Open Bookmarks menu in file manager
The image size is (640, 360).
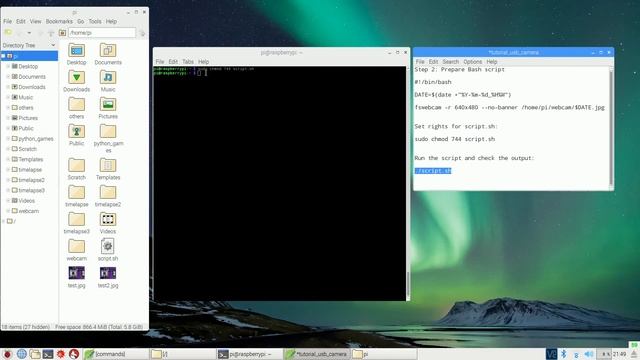(x=59, y=21)
